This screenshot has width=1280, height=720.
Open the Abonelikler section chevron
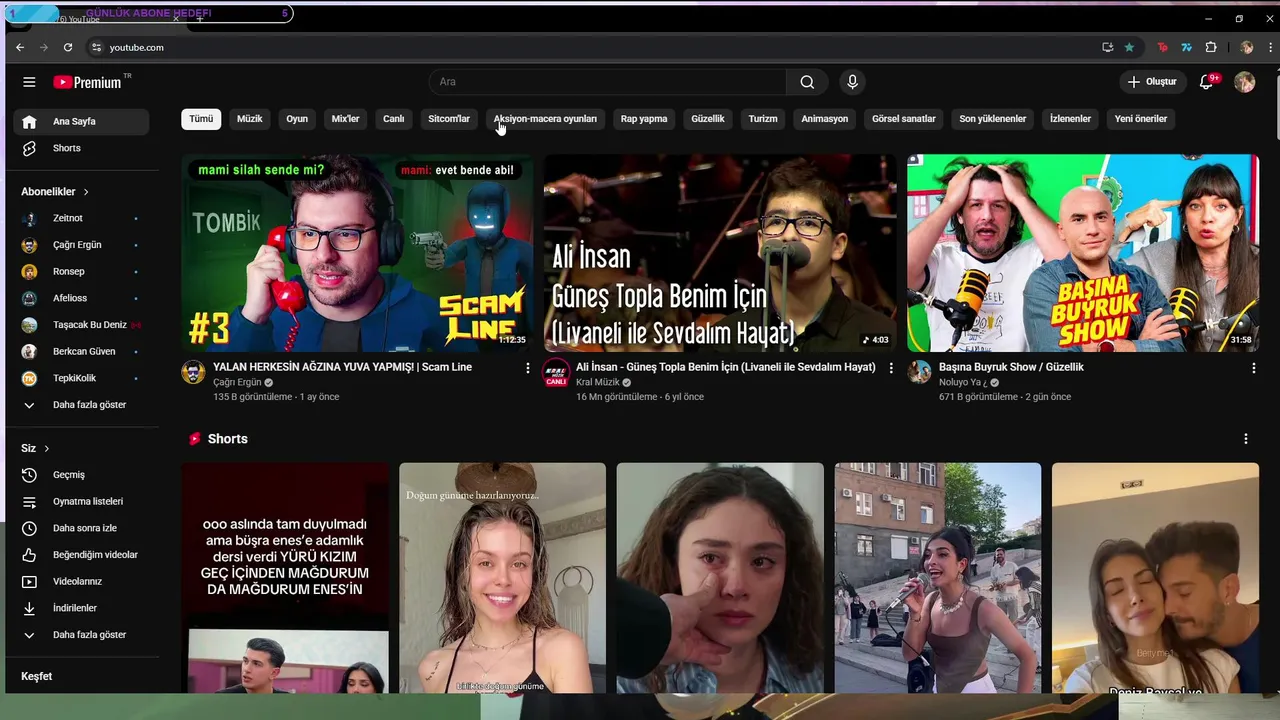[x=86, y=192]
